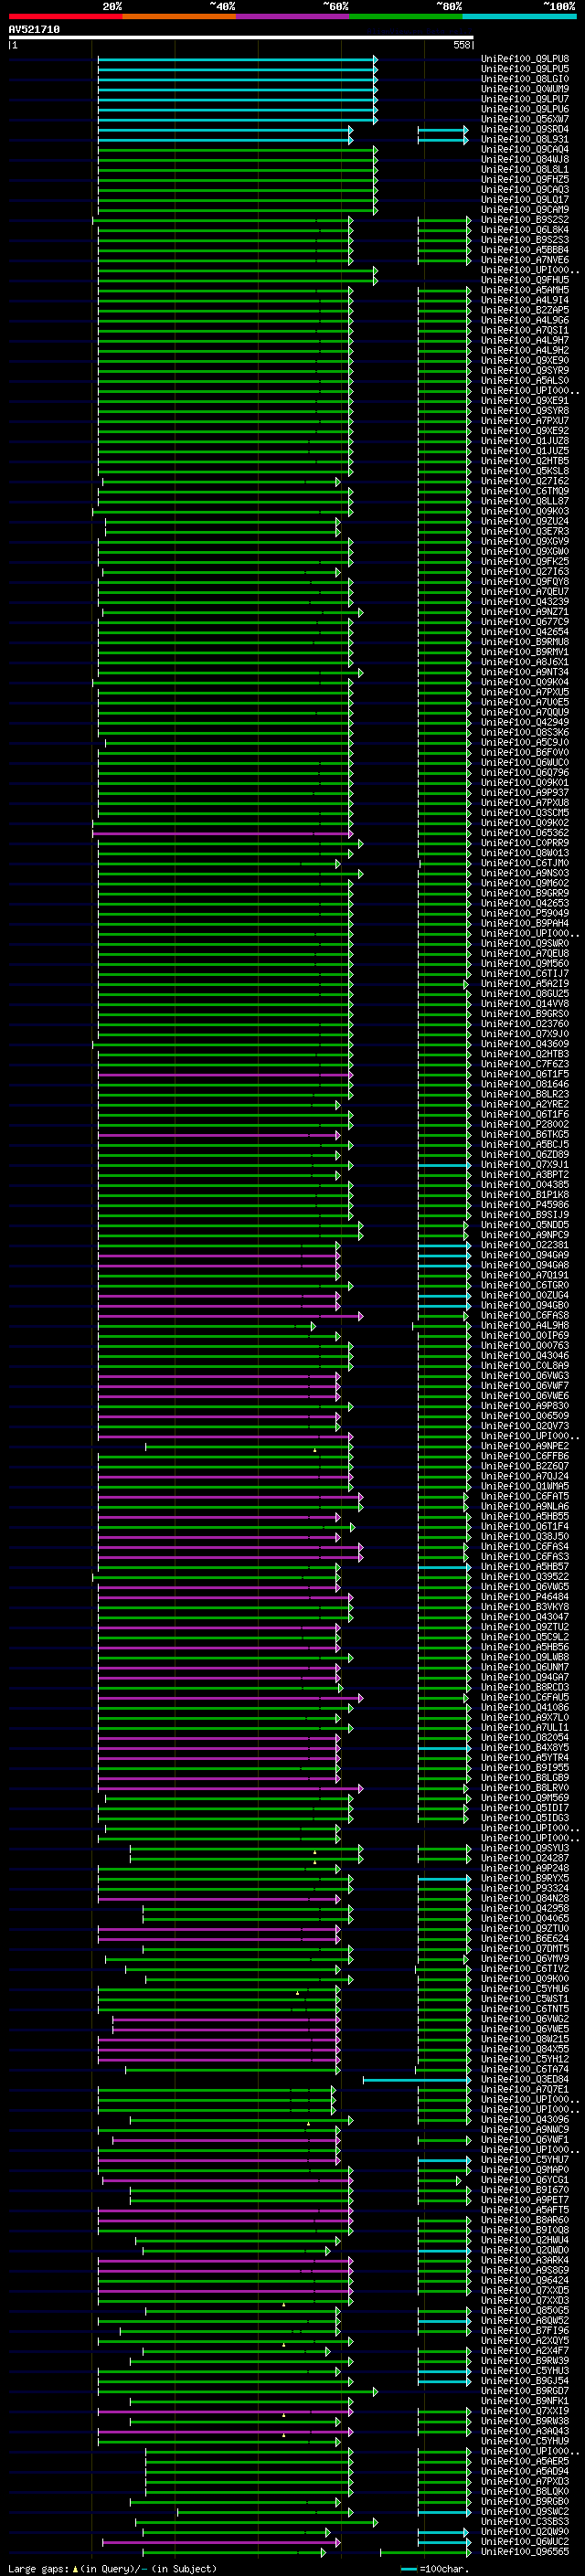The image size is (585, 2576).
Task: Click the cyan ~100% identity legend segment
Action: 519,16
